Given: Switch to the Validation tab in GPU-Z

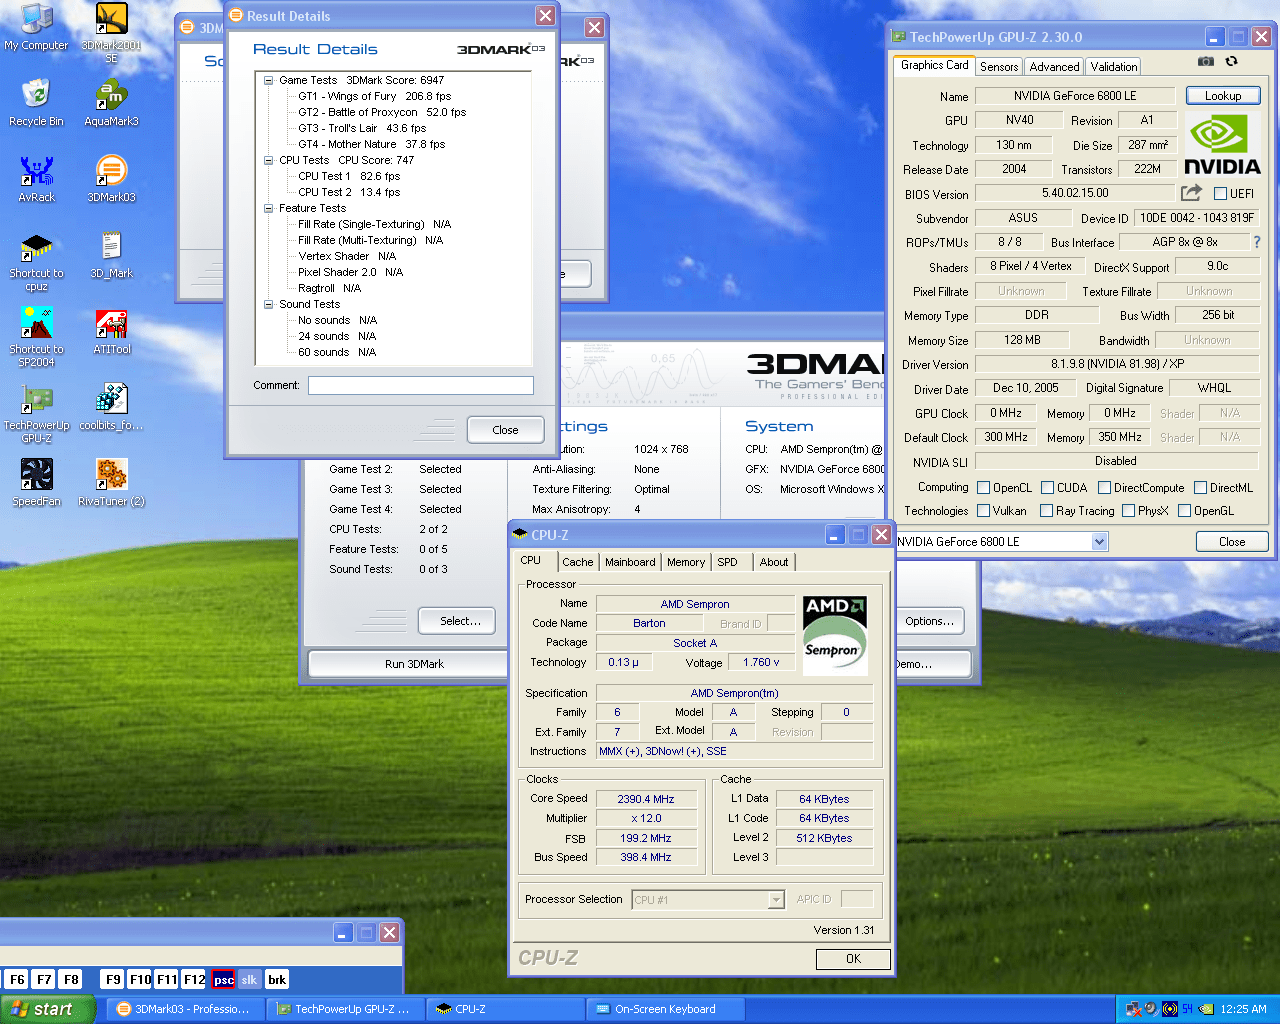Looking at the screenshot, I should [1114, 67].
